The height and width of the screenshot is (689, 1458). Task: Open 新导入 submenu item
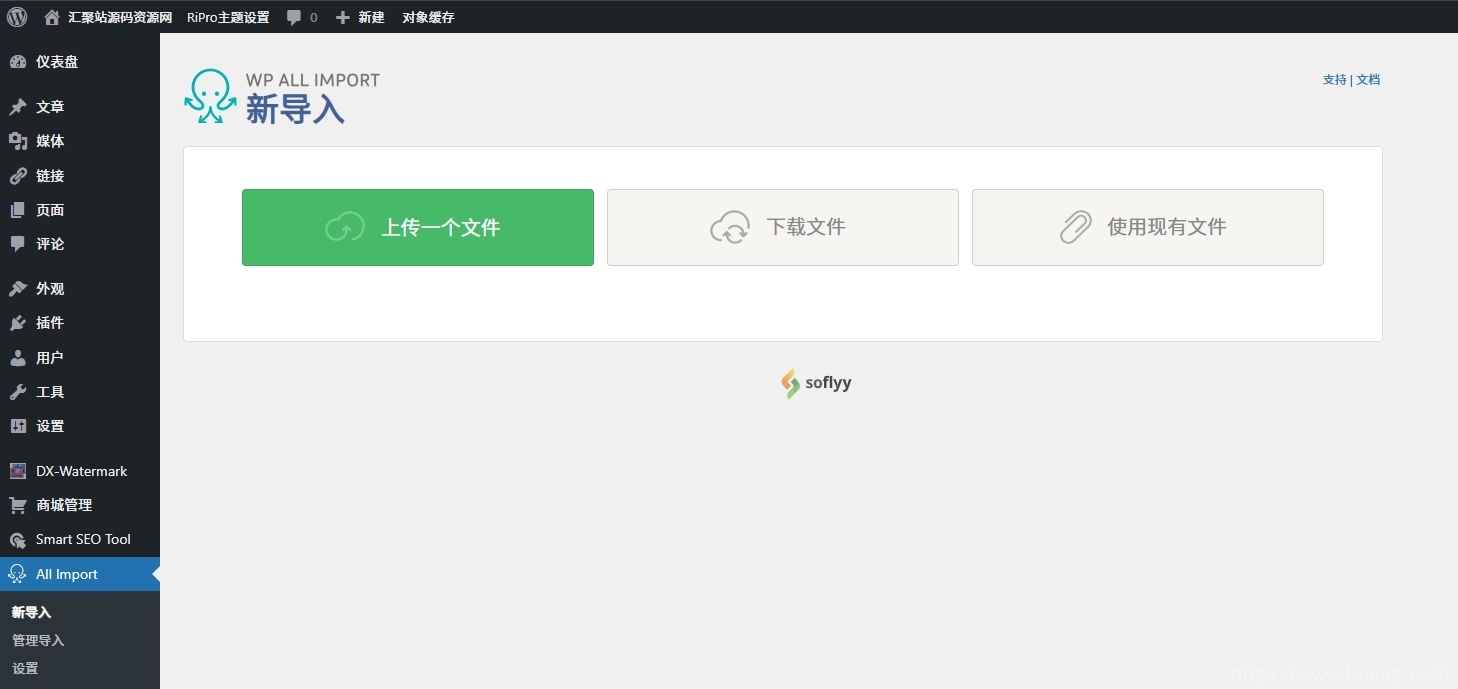coord(31,612)
